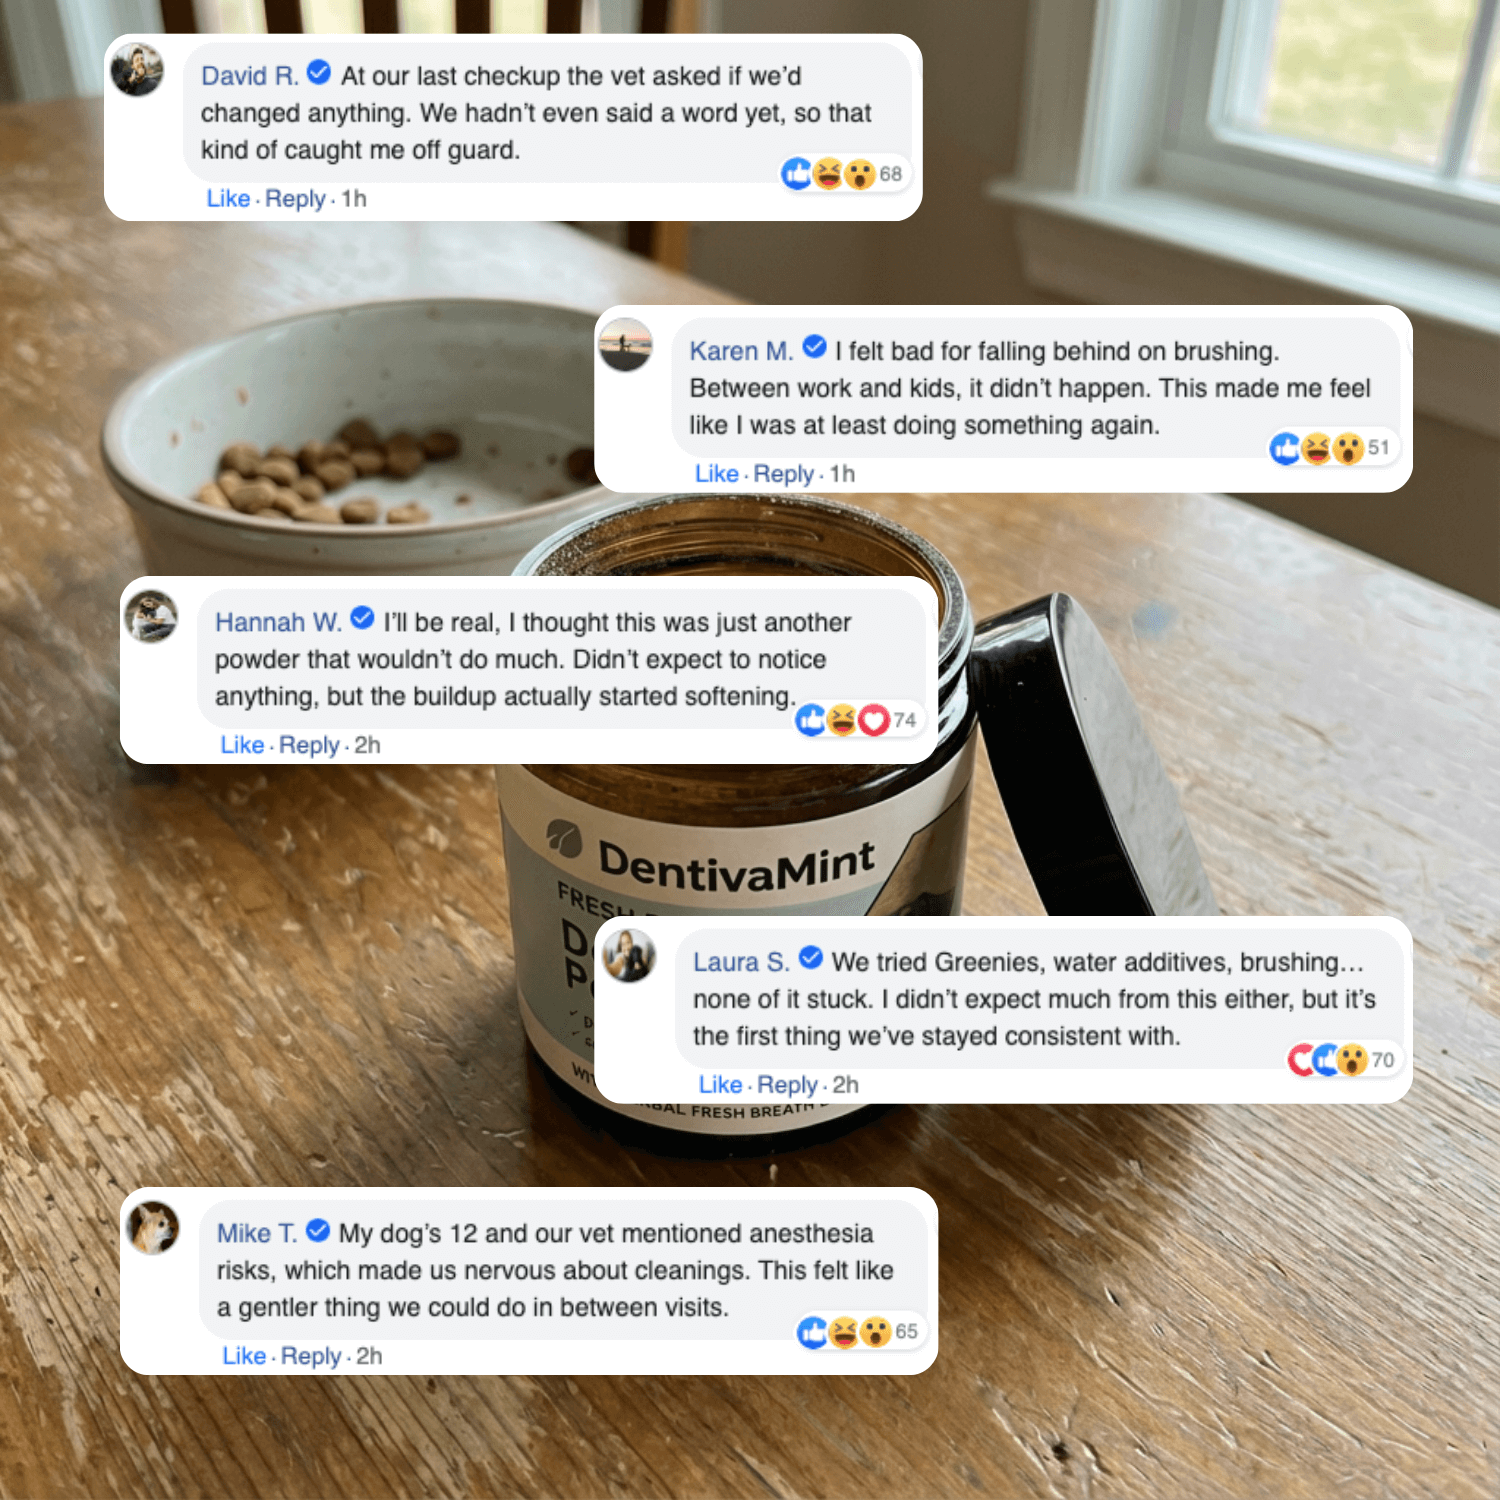The image size is (1500, 1500).
Task: Open Laura S. profile name link
Action: [741, 962]
